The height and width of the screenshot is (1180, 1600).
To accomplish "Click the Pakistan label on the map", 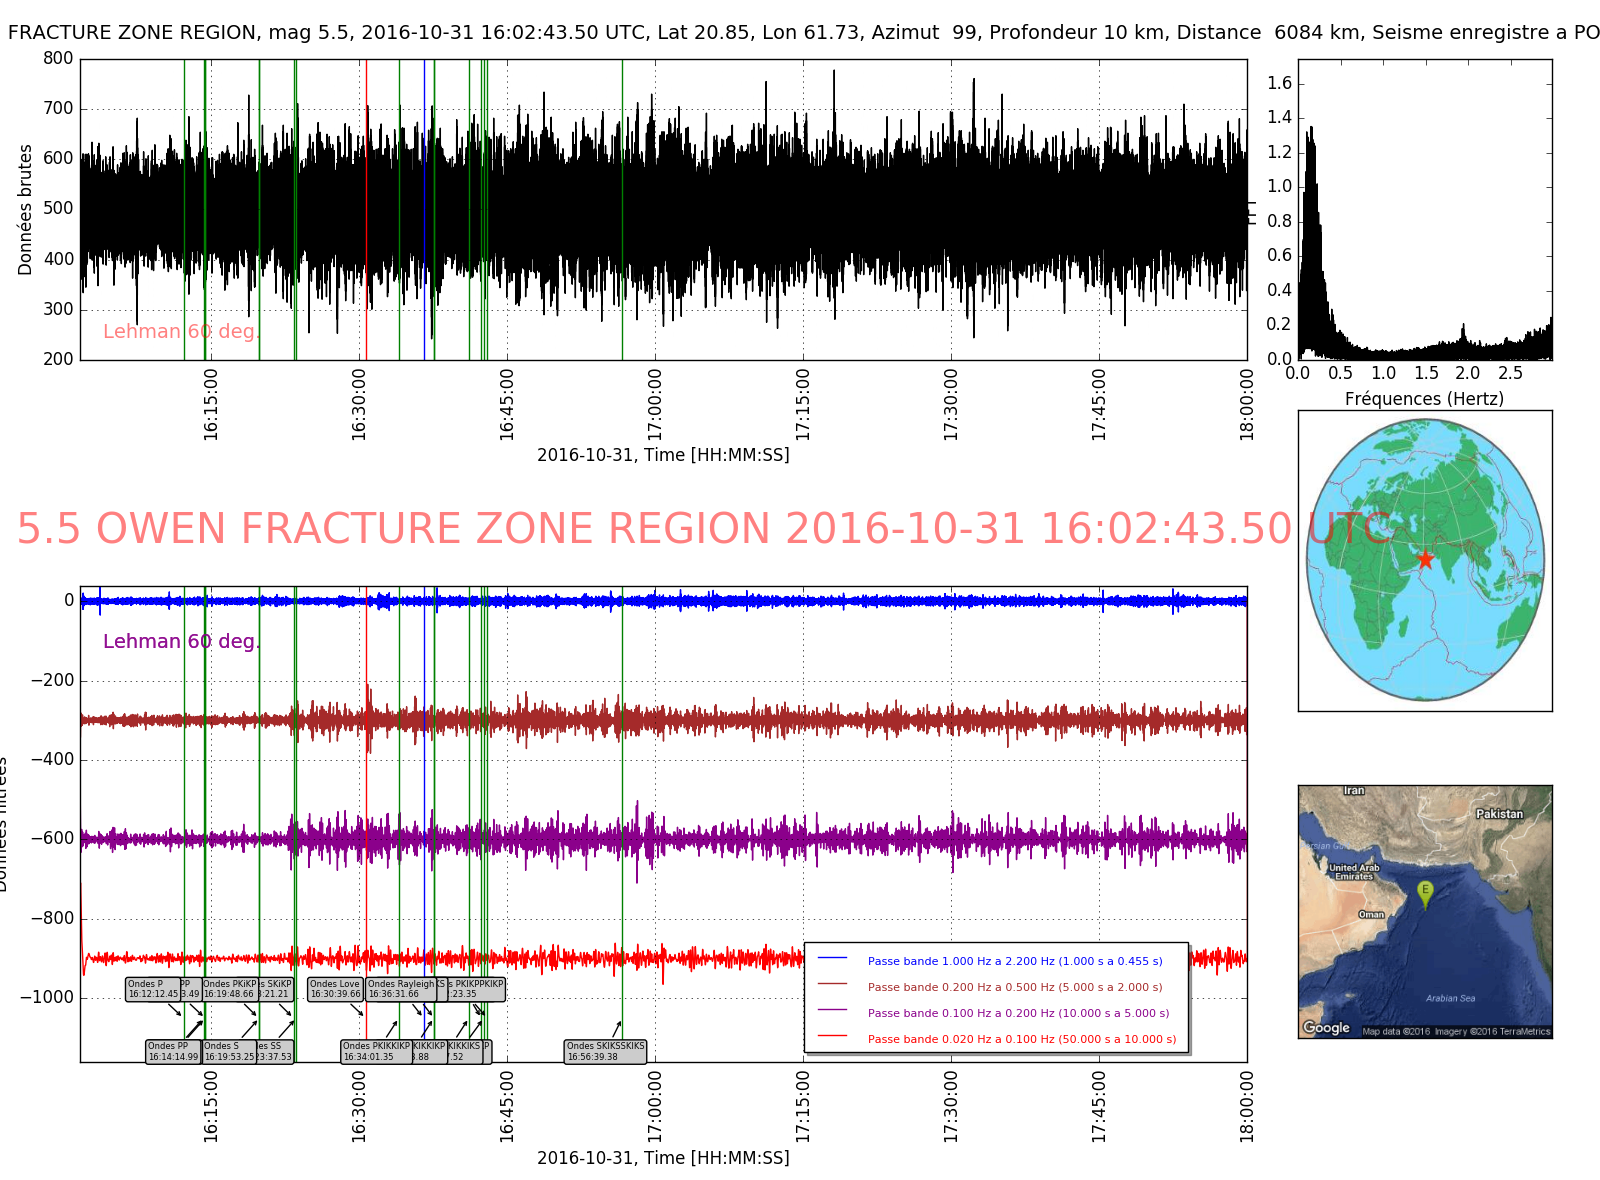I will tap(1499, 814).
